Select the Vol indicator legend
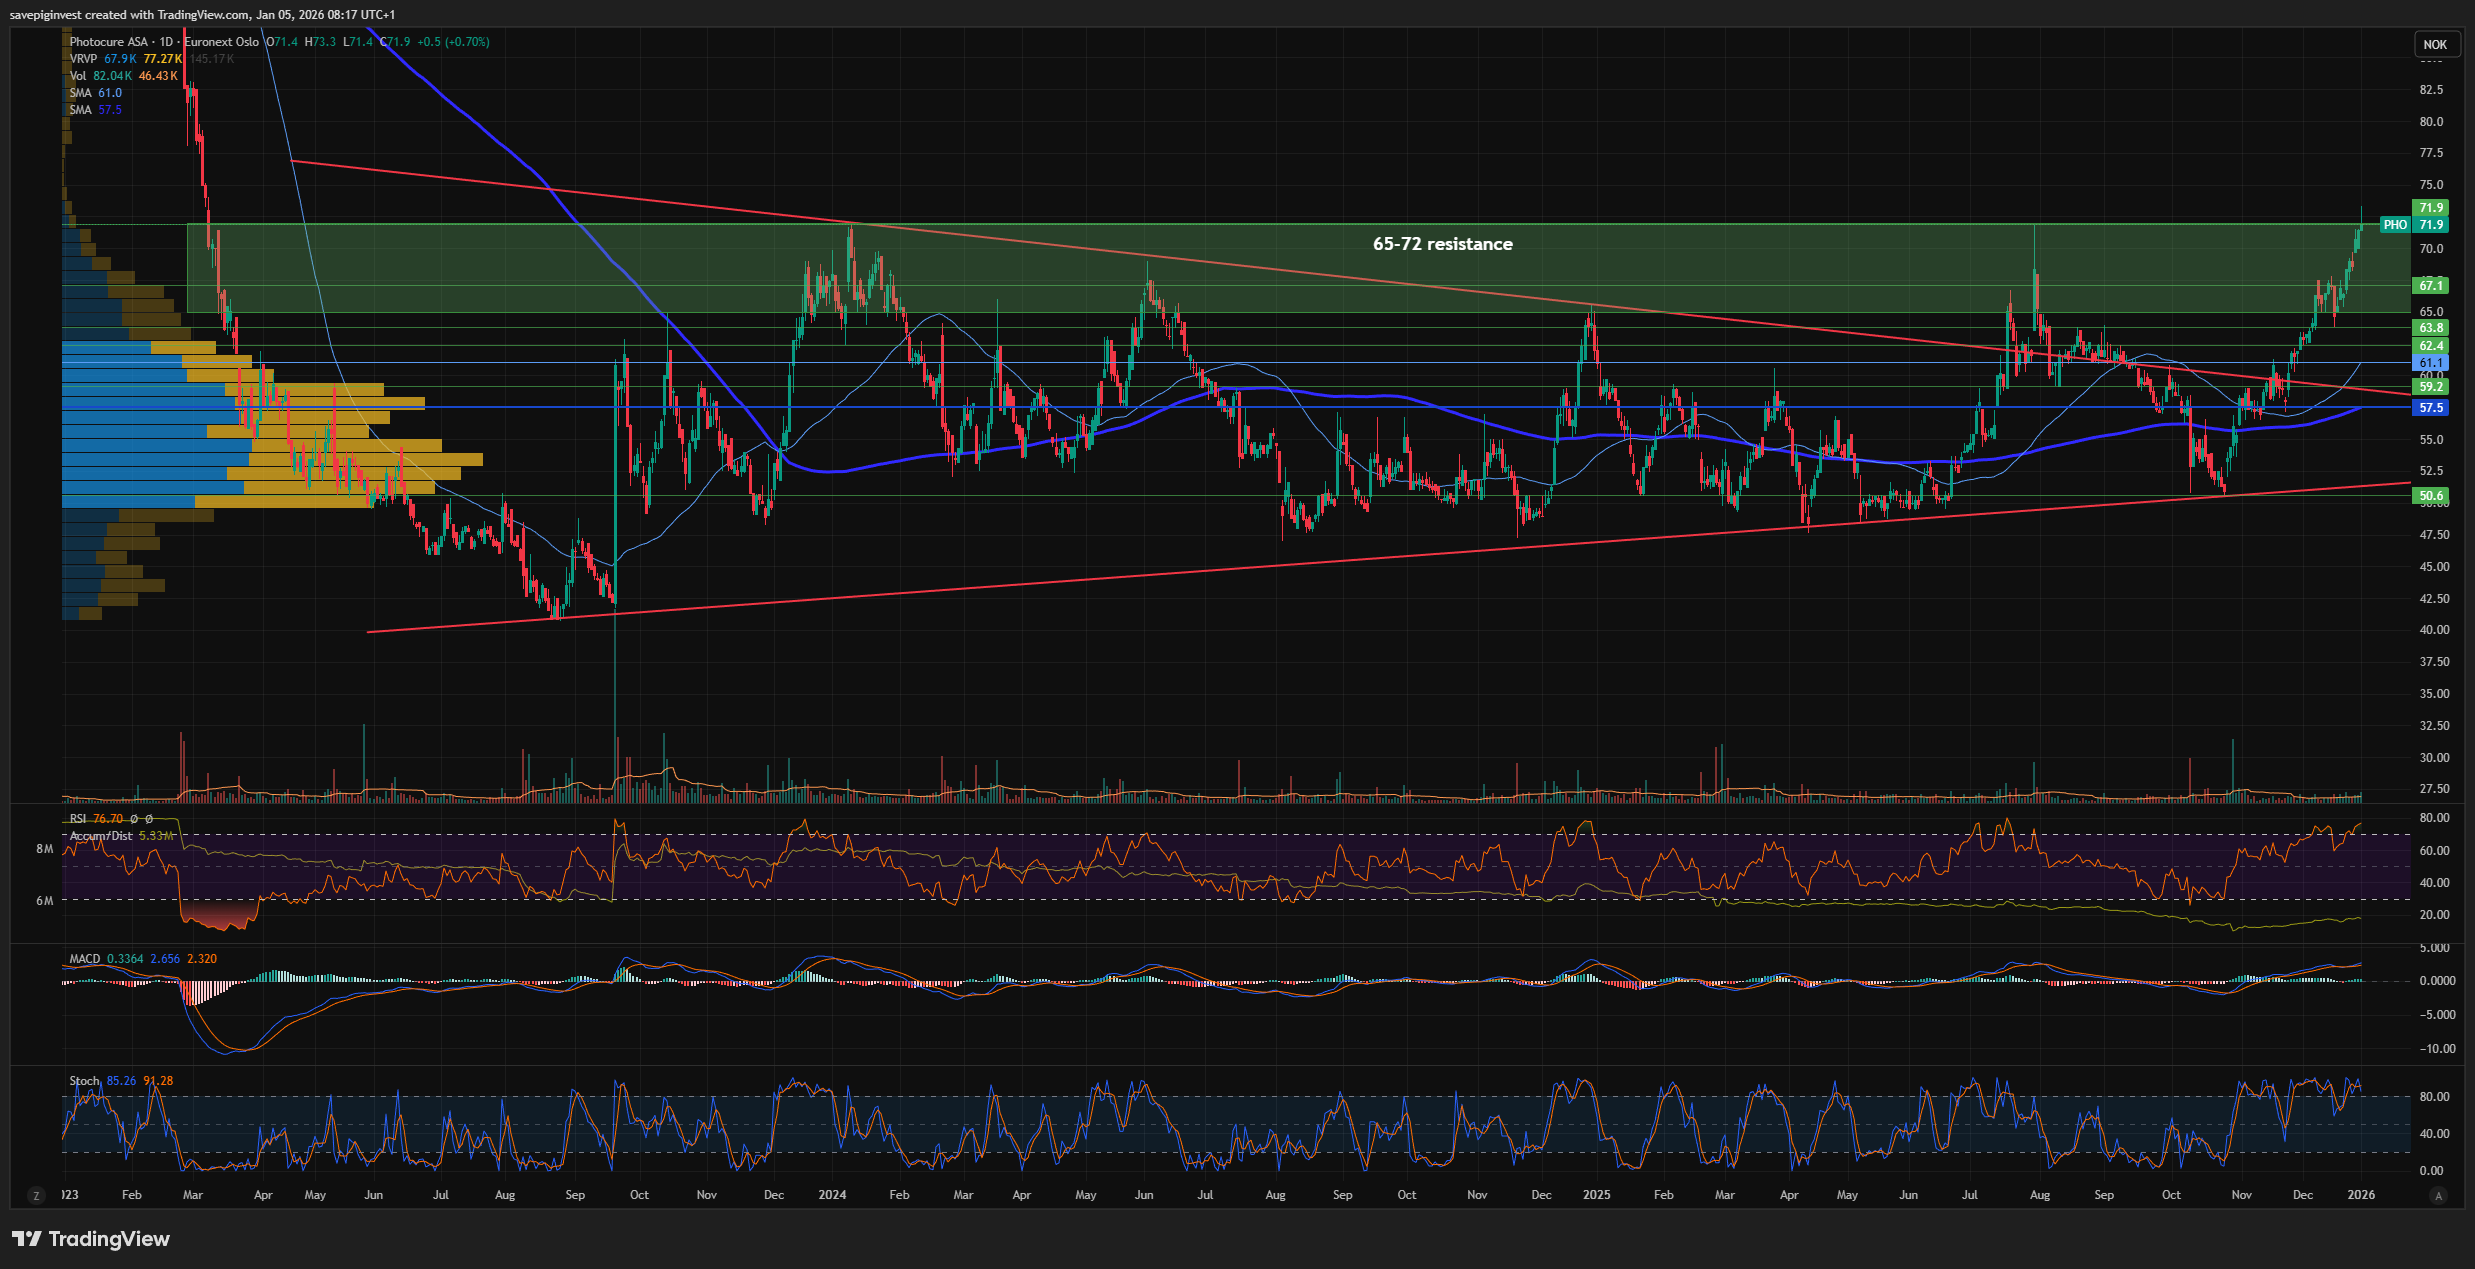2475x1269 pixels. [78, 76]
